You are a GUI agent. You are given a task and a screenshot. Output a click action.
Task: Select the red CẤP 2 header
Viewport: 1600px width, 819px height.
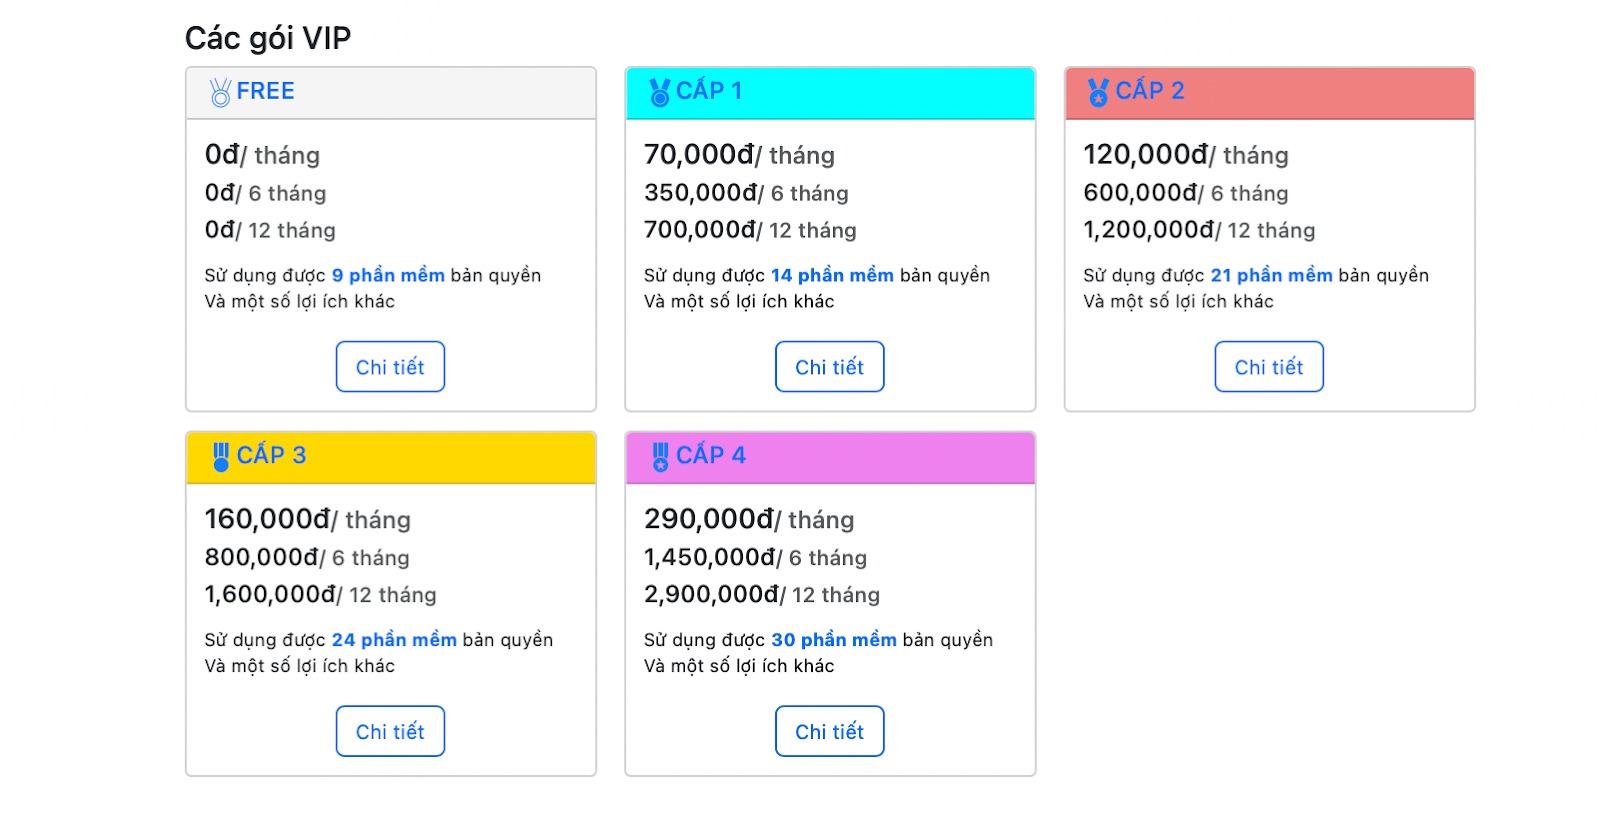tap(1269, 91)
